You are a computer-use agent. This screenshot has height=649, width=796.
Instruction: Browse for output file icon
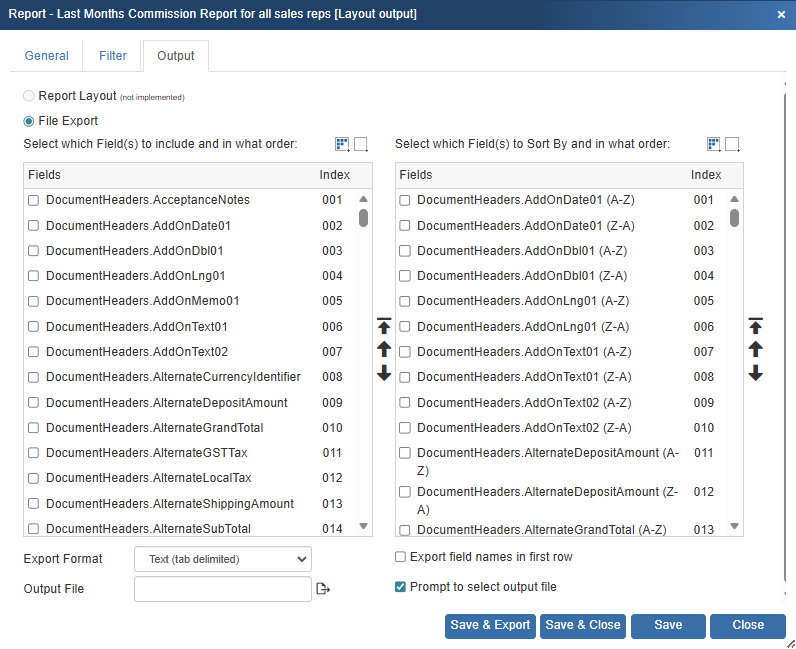(x=323, y=589)
